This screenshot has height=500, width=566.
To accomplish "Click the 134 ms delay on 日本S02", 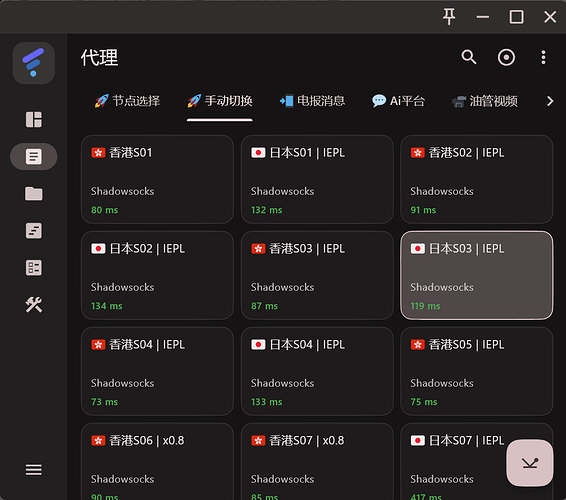I will 106,306.
